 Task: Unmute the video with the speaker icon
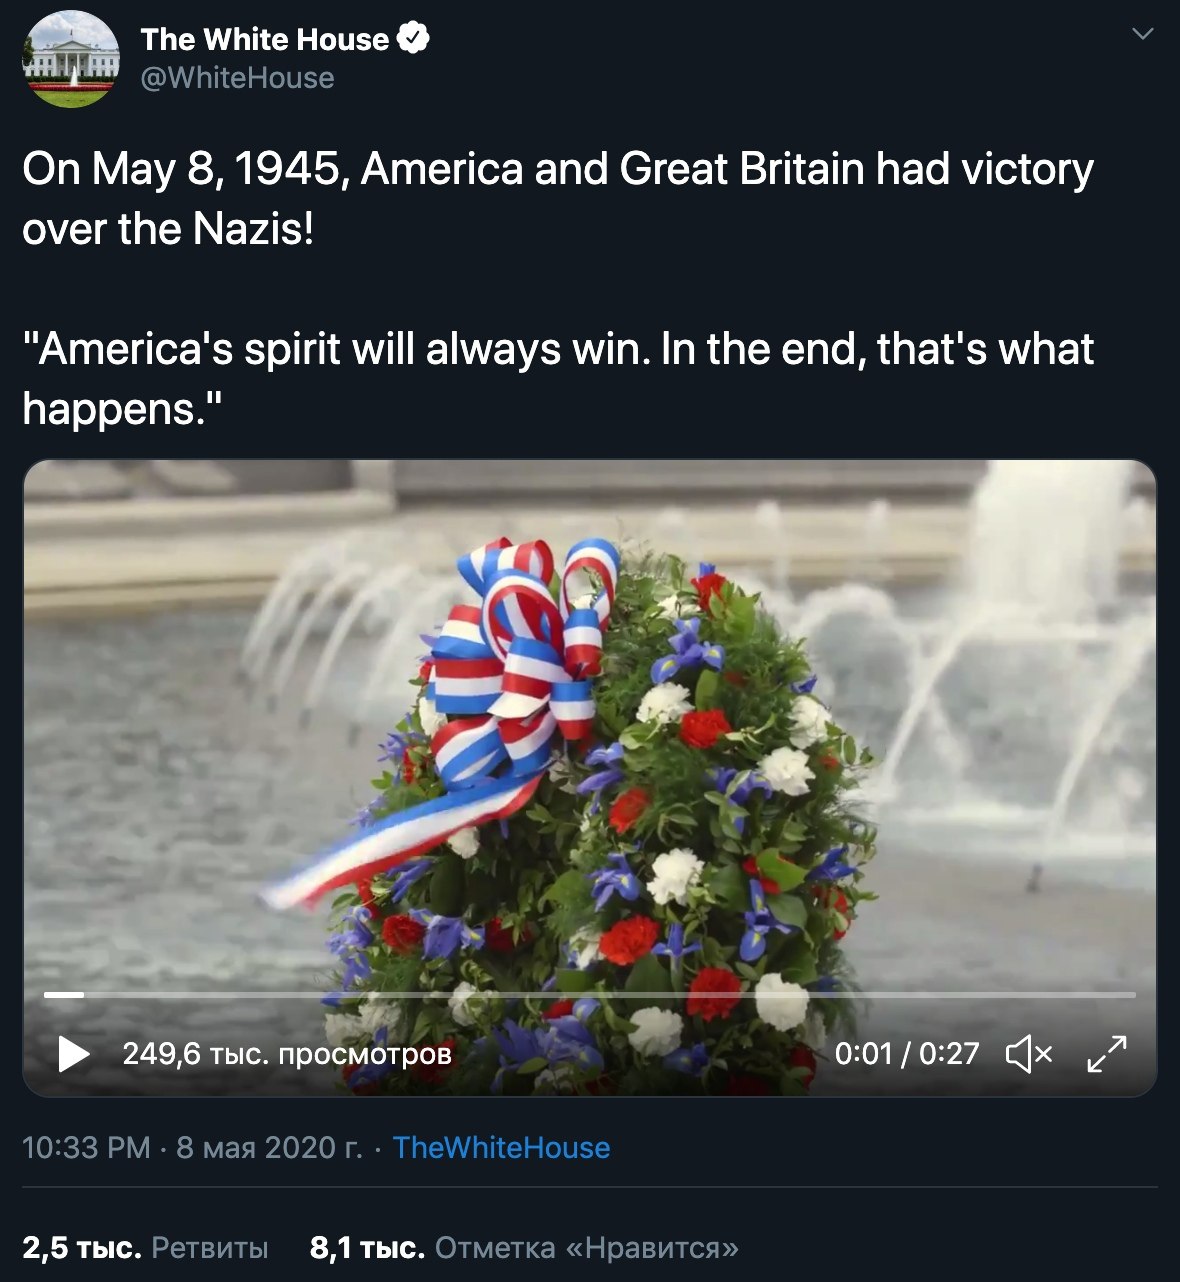[1029, 1054]
